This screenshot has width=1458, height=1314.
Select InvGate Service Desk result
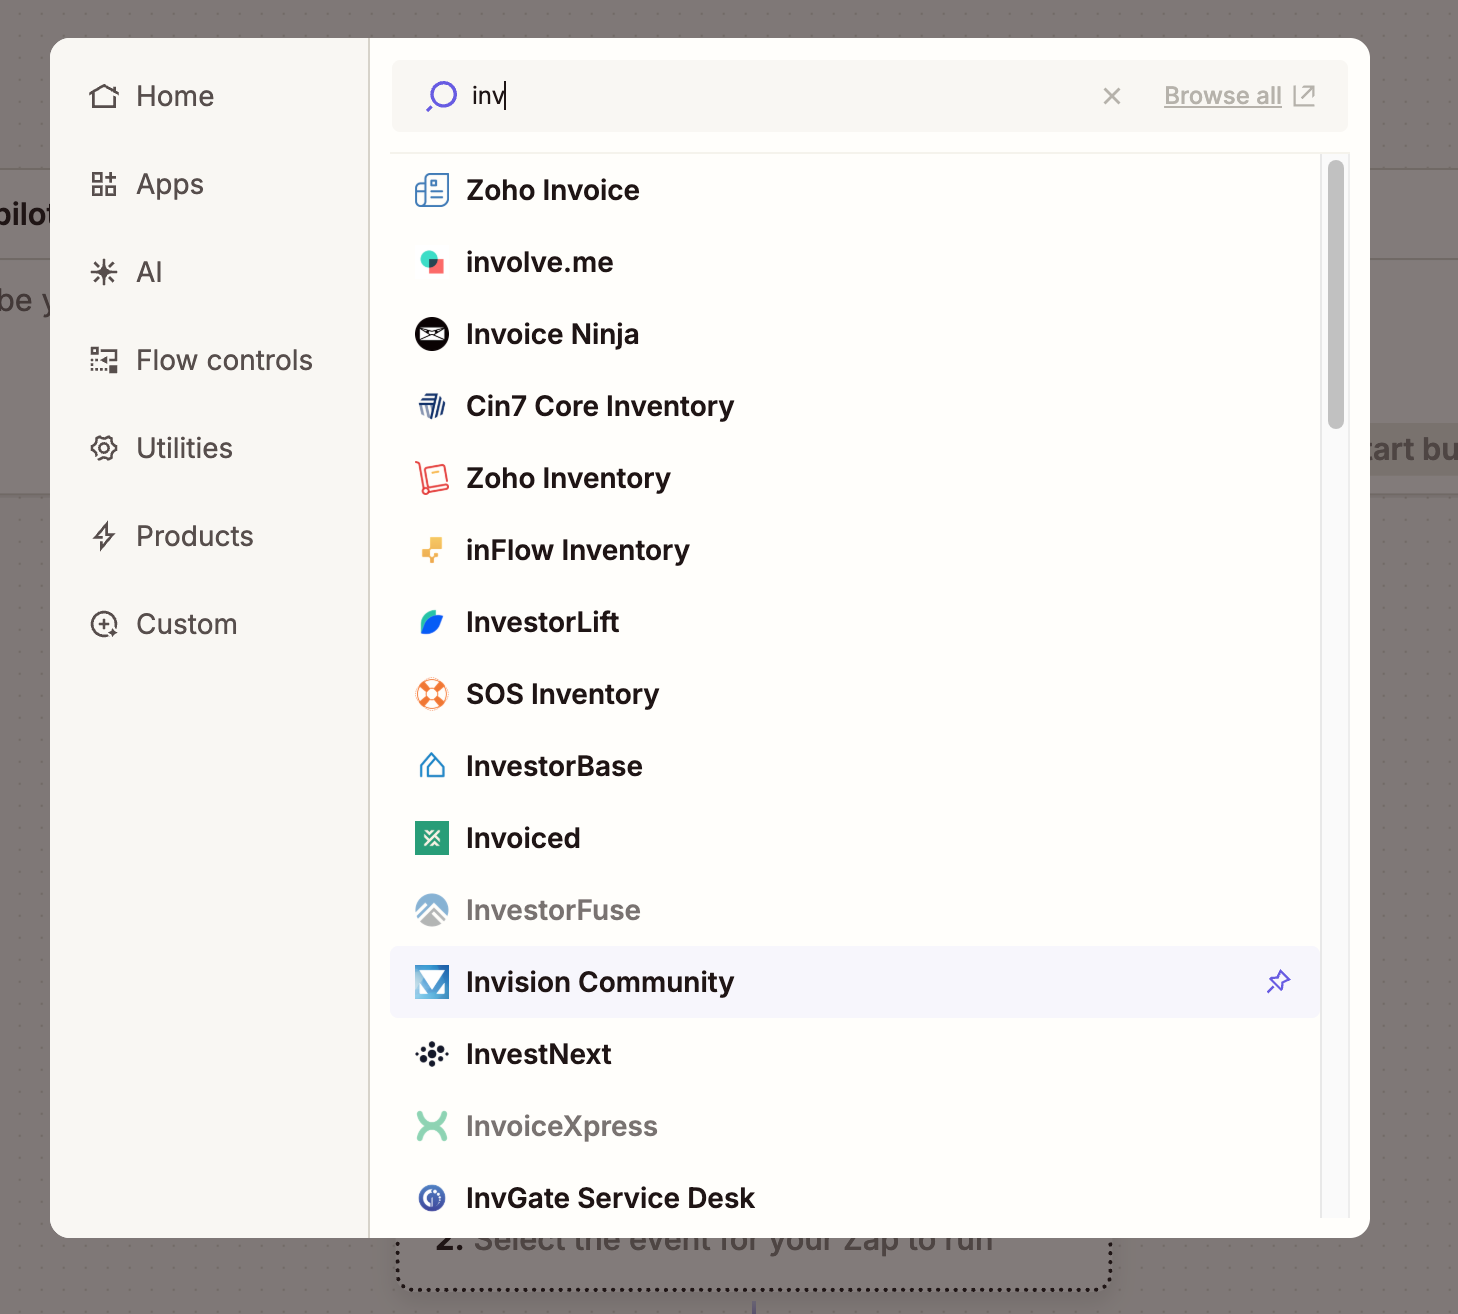(x=855, y=1198)
